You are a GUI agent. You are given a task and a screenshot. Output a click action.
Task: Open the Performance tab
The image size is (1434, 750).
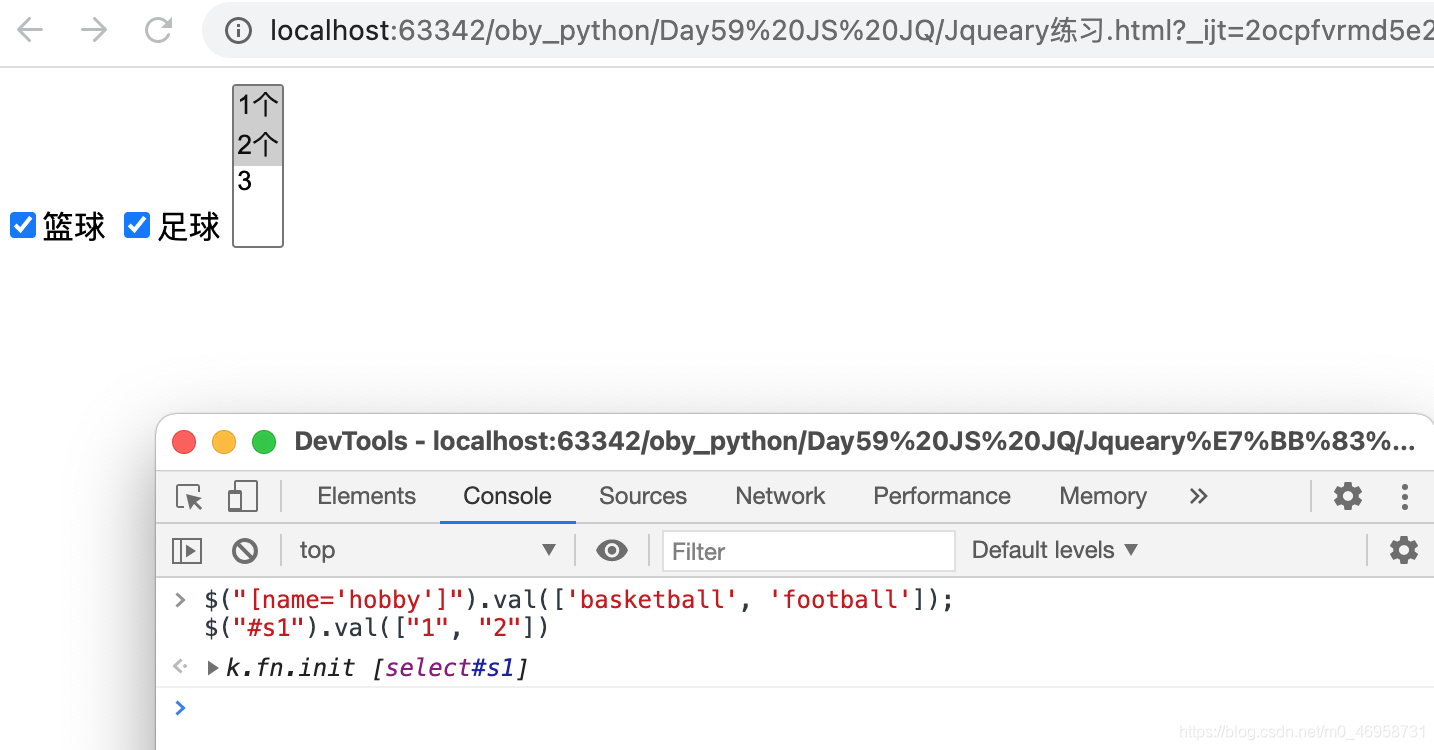[x=942, y=496]
